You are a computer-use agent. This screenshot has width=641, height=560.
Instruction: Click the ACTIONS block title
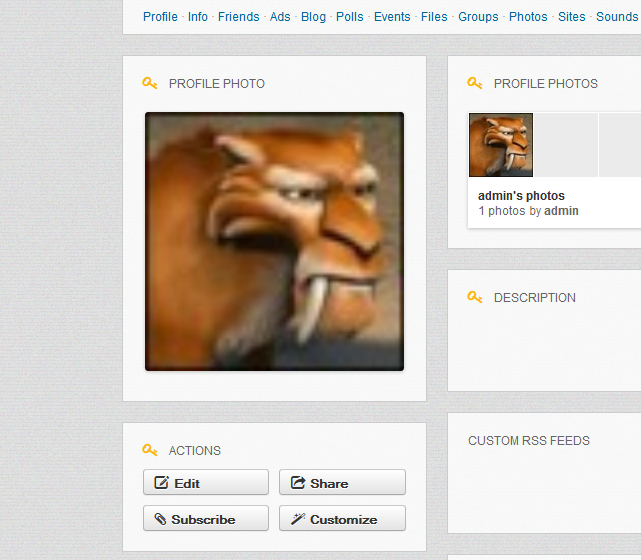click(x=195, y=450)
